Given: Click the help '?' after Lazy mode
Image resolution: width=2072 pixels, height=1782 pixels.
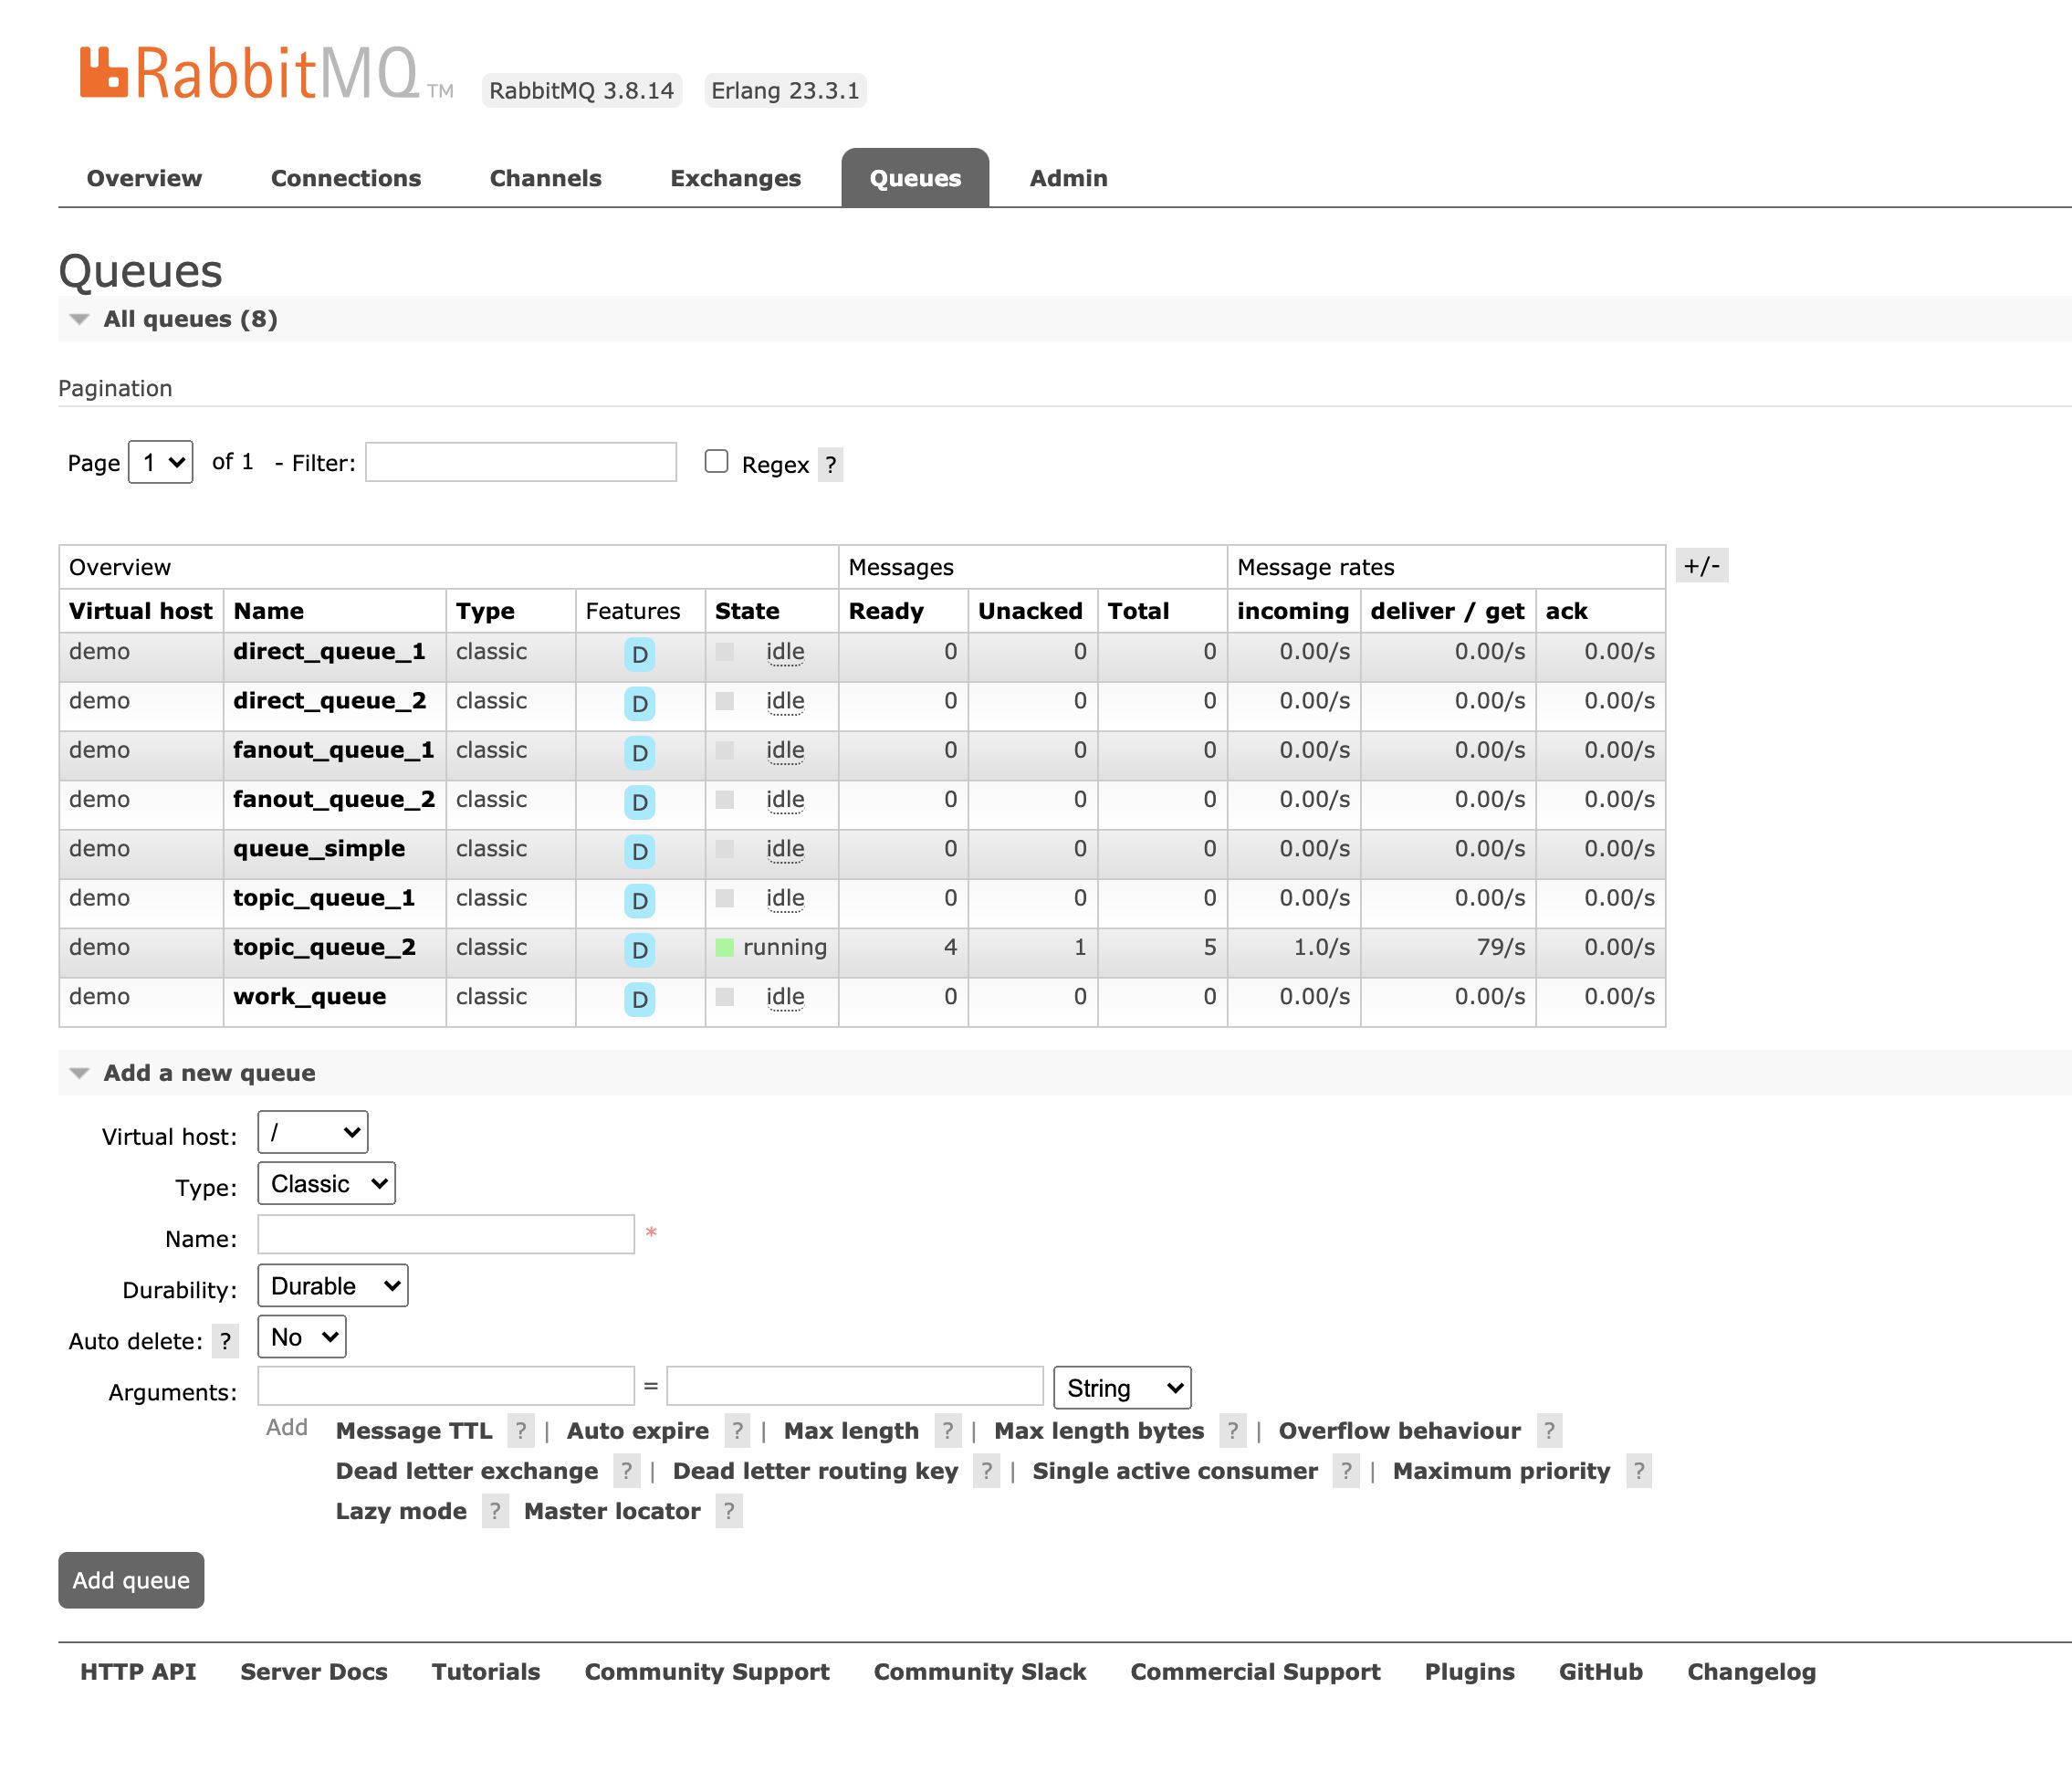Looking at the screenshot, I should click(x=494, y=1511).
